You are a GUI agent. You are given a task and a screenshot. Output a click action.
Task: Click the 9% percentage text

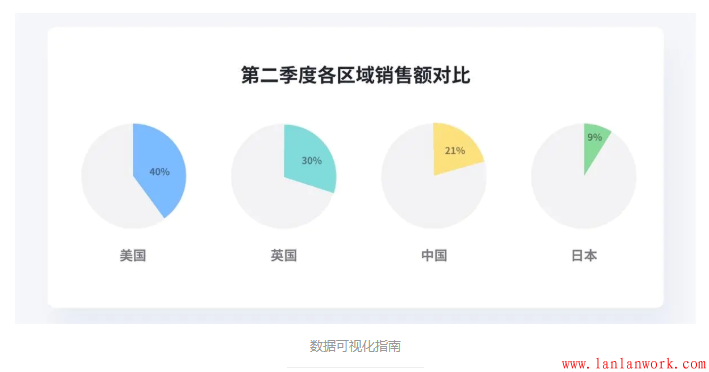595,137
